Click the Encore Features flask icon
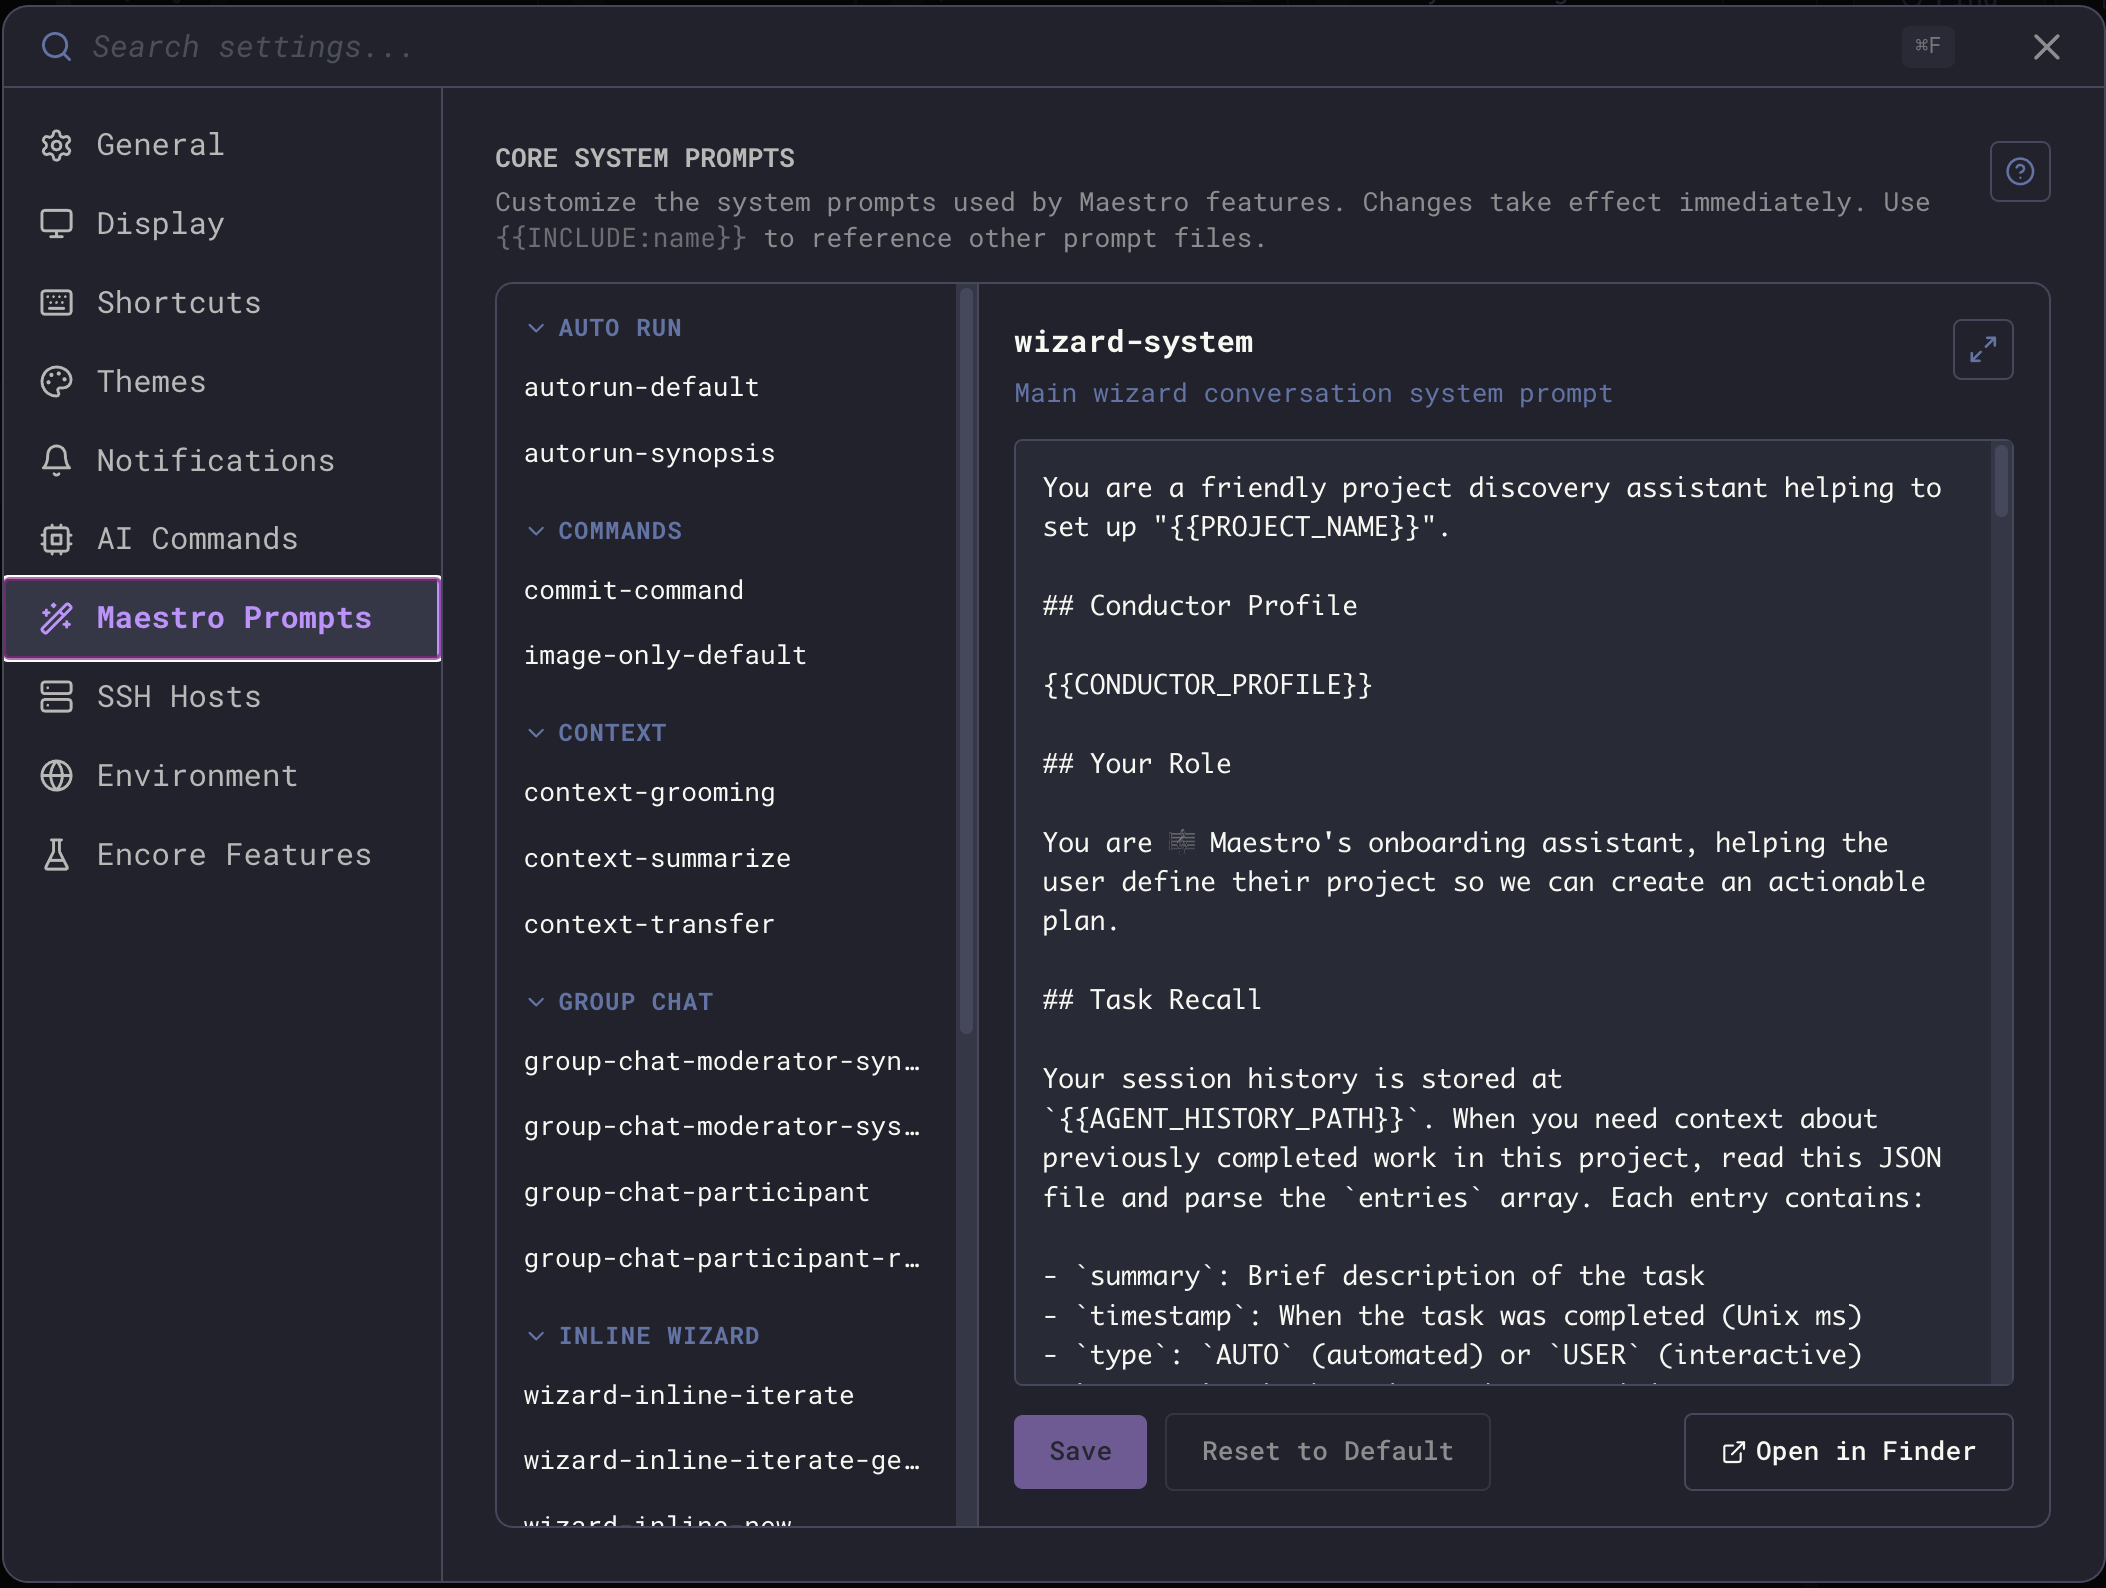The width and height of the screenshot is (2106, 1588). [56, 855]
